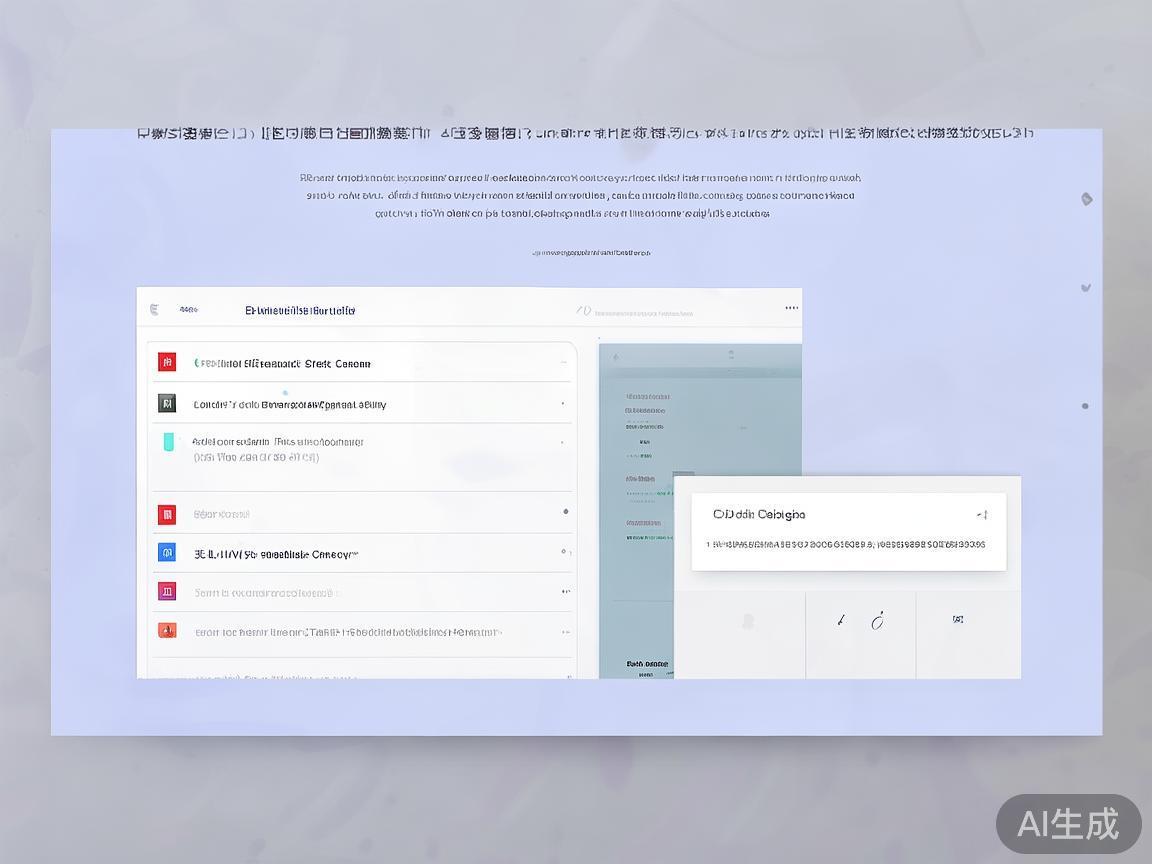This screenshot has width=1152, height=864.
Task: Click the search field in the panel header
Action: click(642, 313)
